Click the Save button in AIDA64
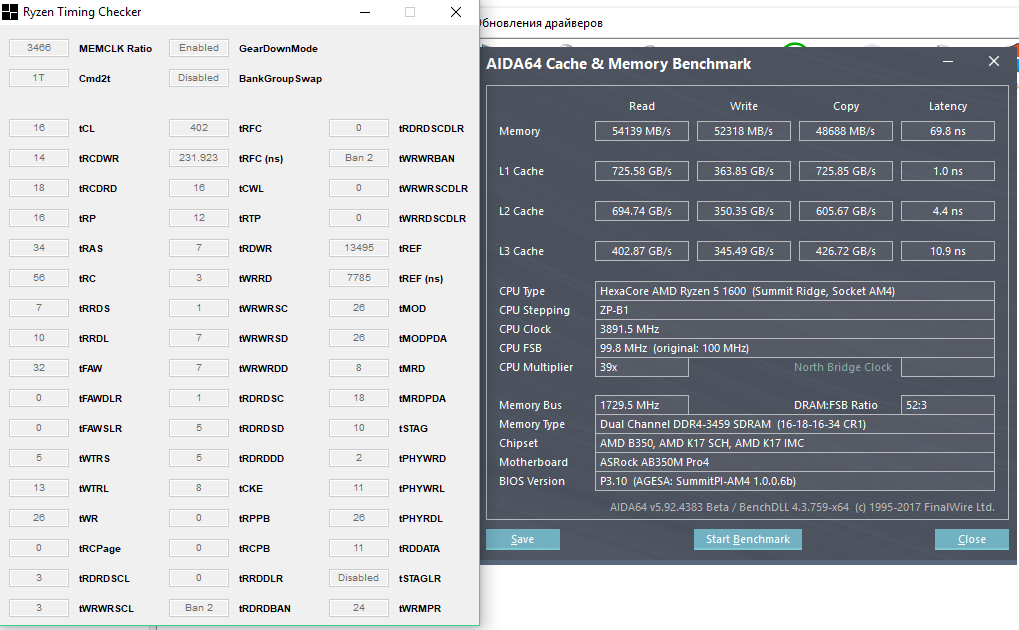 click(x=522, y=539)
